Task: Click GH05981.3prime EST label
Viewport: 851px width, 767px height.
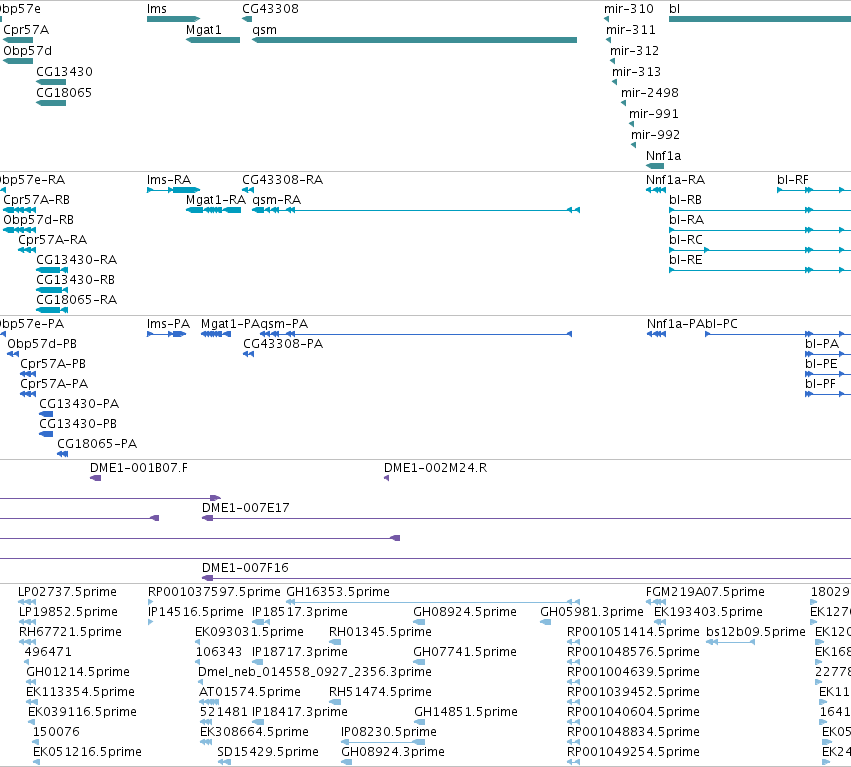Action: [592, 612]
